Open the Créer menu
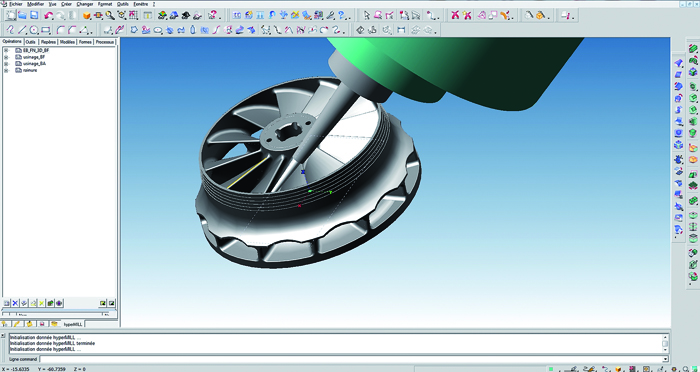 pyautogui.click(x=66, y=4)
